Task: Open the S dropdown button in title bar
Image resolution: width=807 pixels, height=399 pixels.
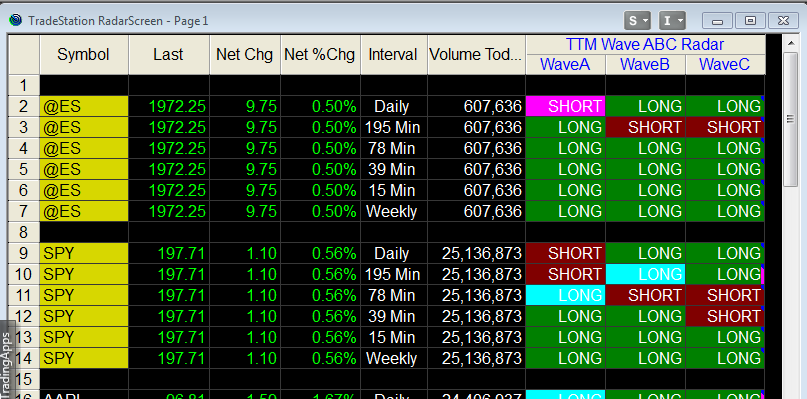Action: click(638, 21)
